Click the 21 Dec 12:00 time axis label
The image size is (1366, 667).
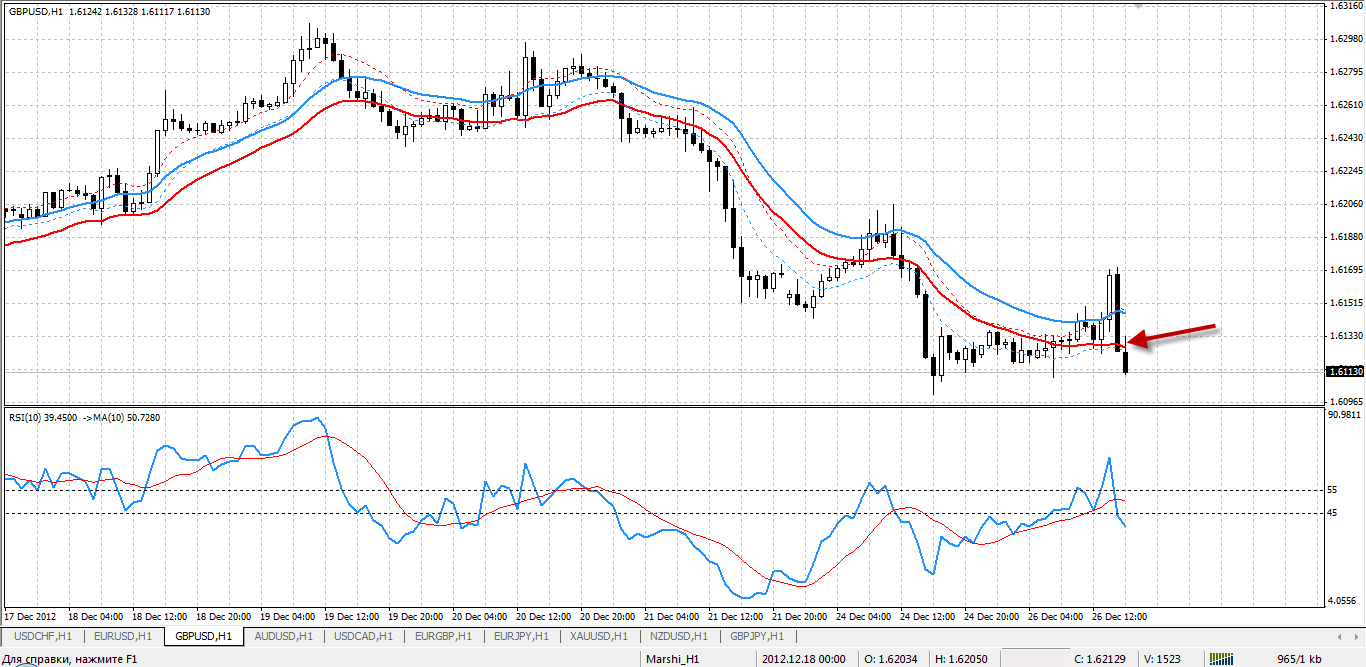(738, 616)
